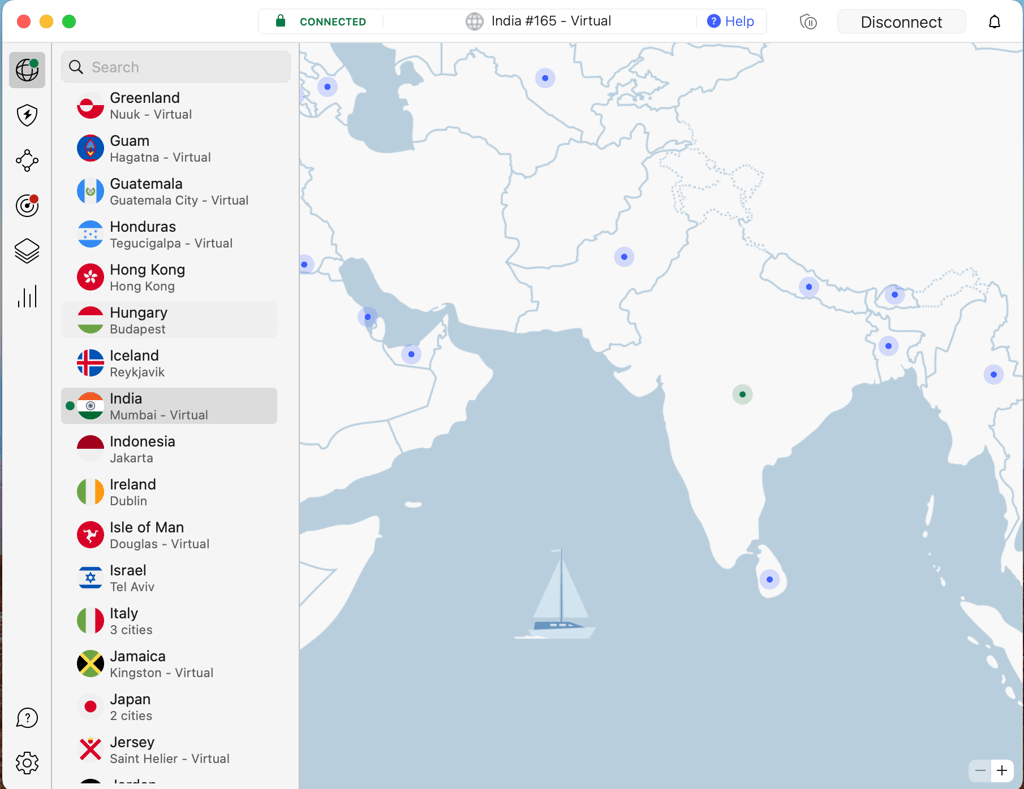
Task: Select Hong Kong server
Action: 169,278
